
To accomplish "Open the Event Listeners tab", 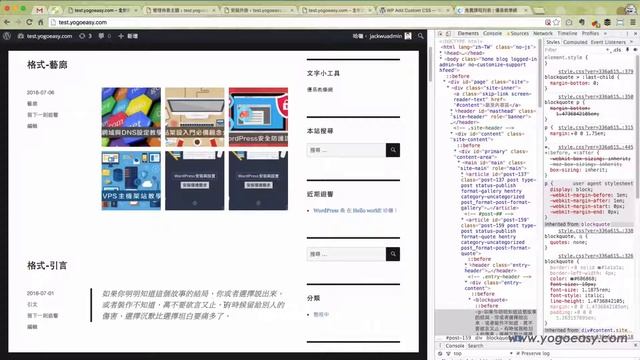I will click(608, 42).
